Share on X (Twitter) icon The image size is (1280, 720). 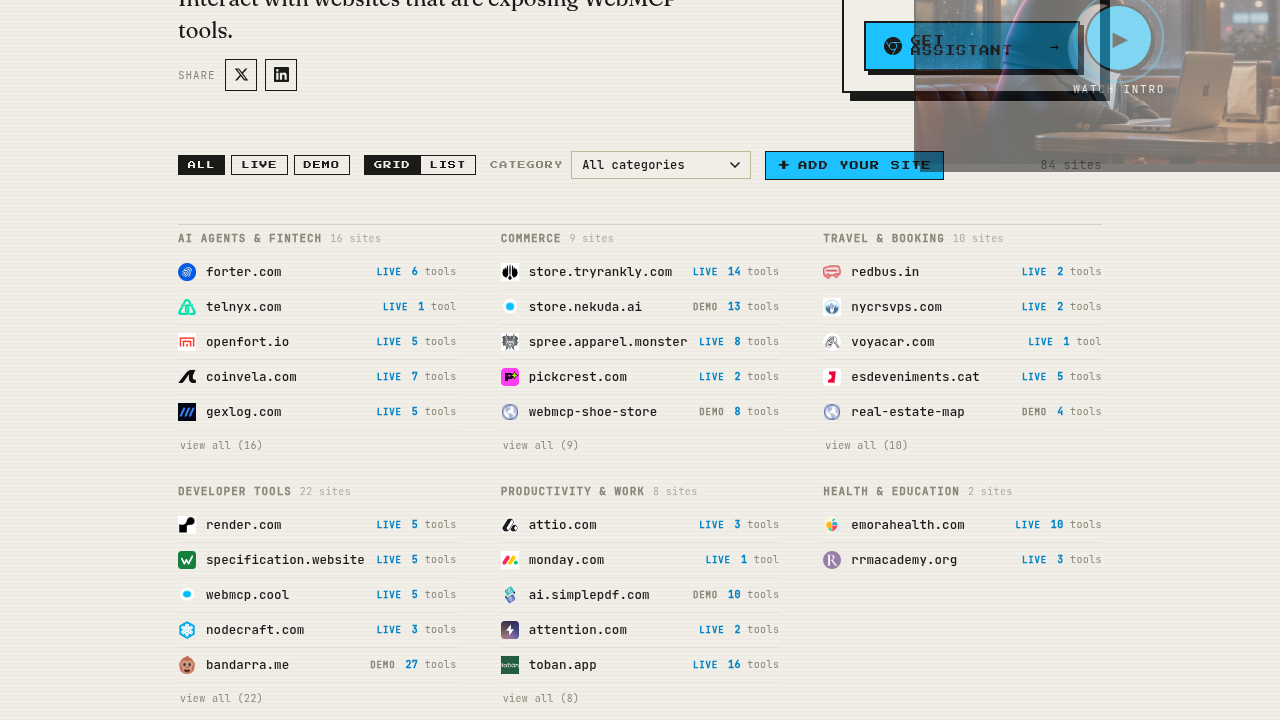241,75
